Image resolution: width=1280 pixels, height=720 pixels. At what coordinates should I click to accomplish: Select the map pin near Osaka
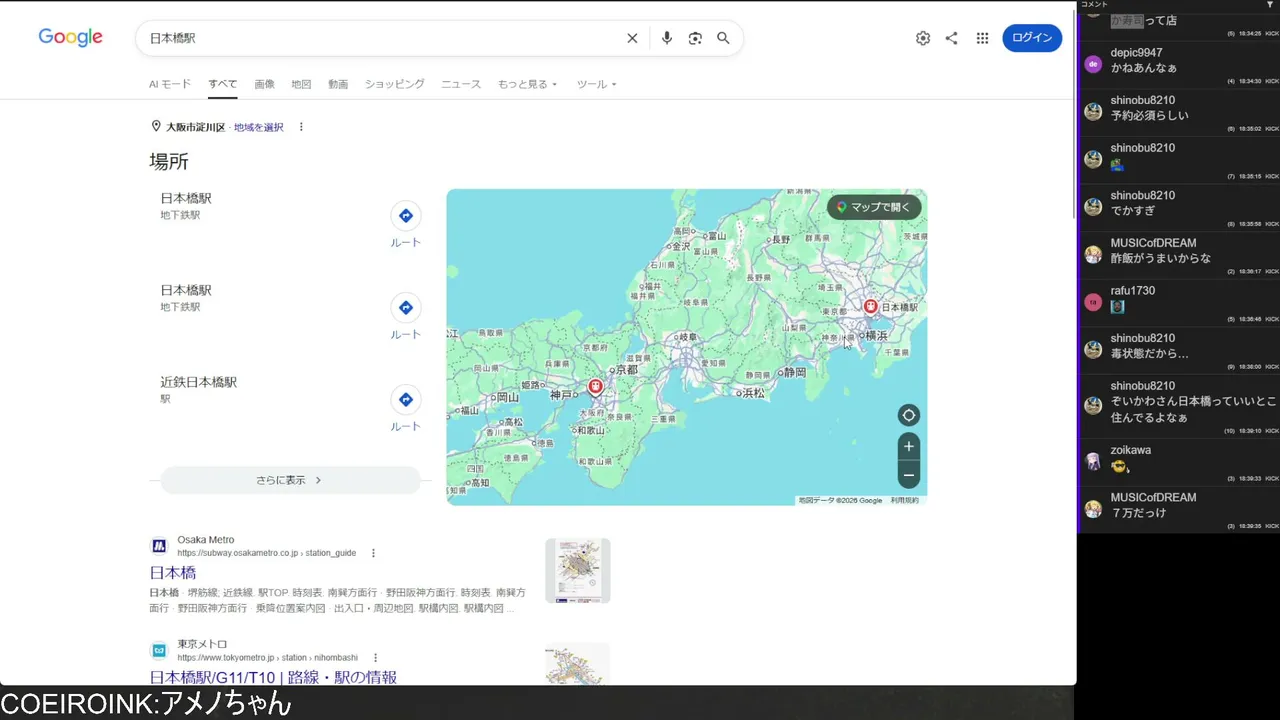(595, 386)
